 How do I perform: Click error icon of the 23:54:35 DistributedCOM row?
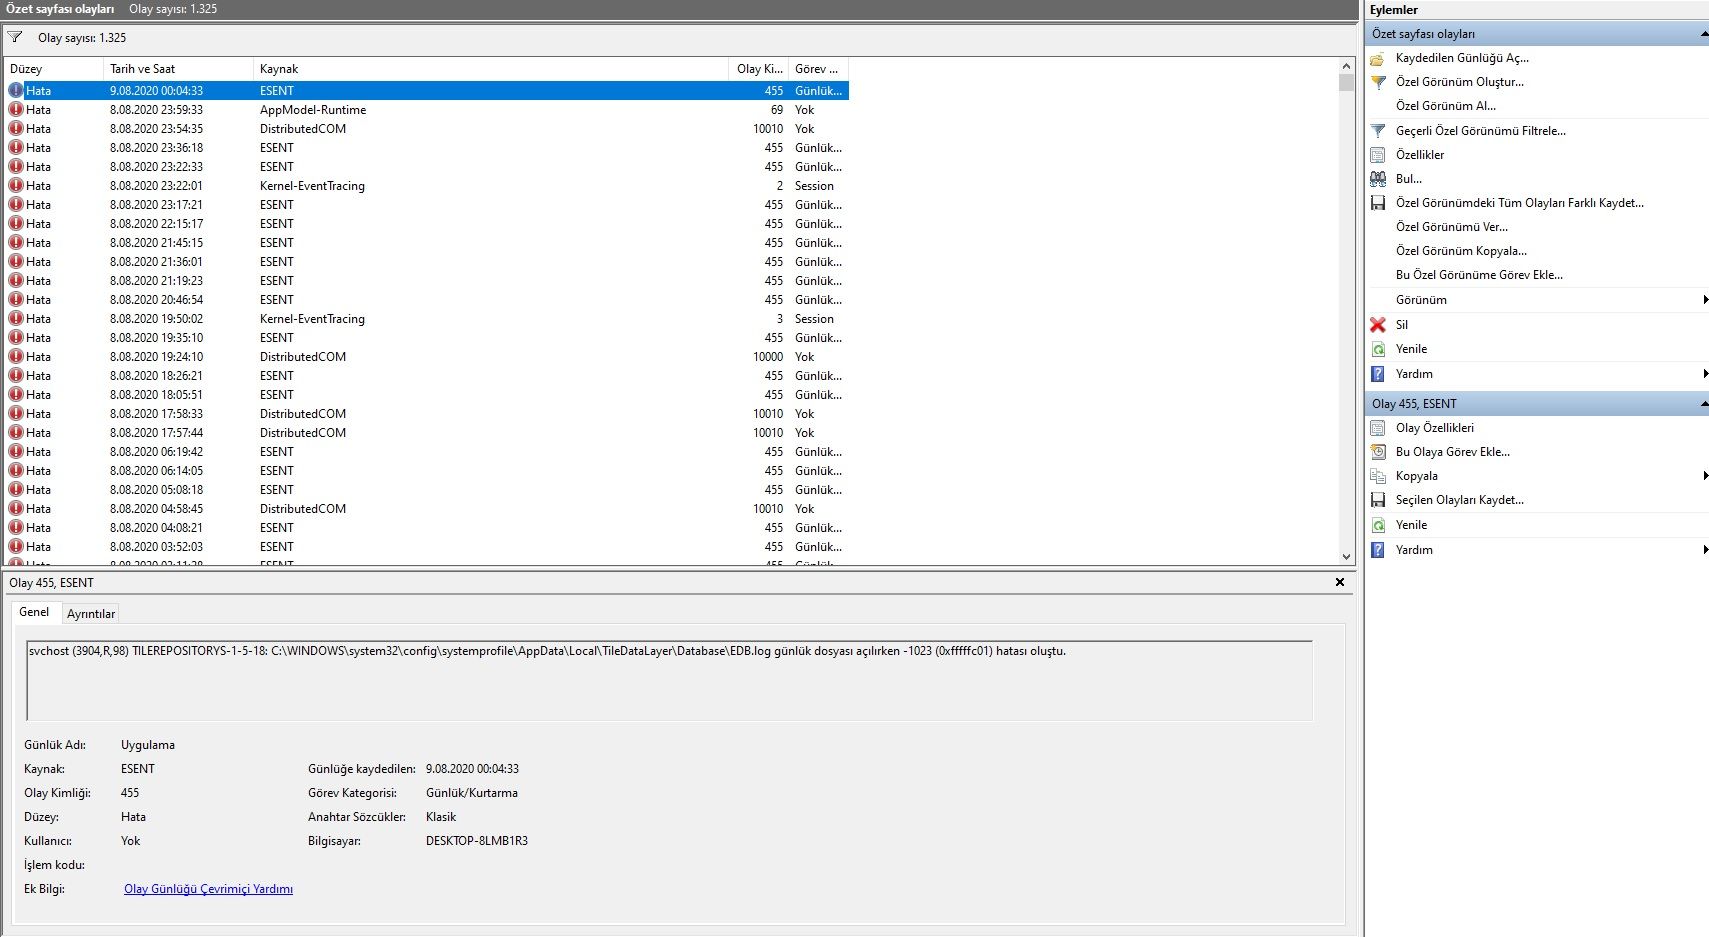point(16,129)
